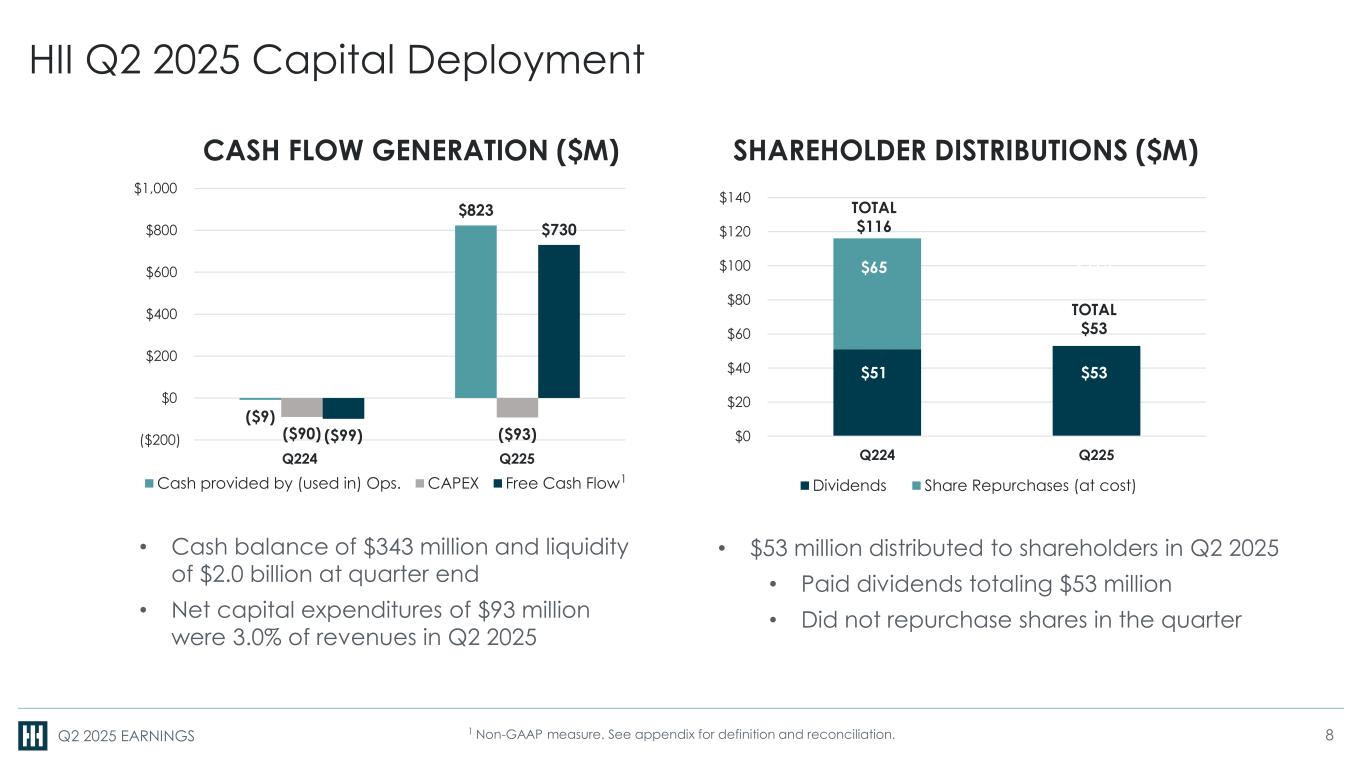Click the cash balance of $343 million bullet
The height and width of the screenshot is (768, 1365).
pyautogui.click(x=398, y=561)
